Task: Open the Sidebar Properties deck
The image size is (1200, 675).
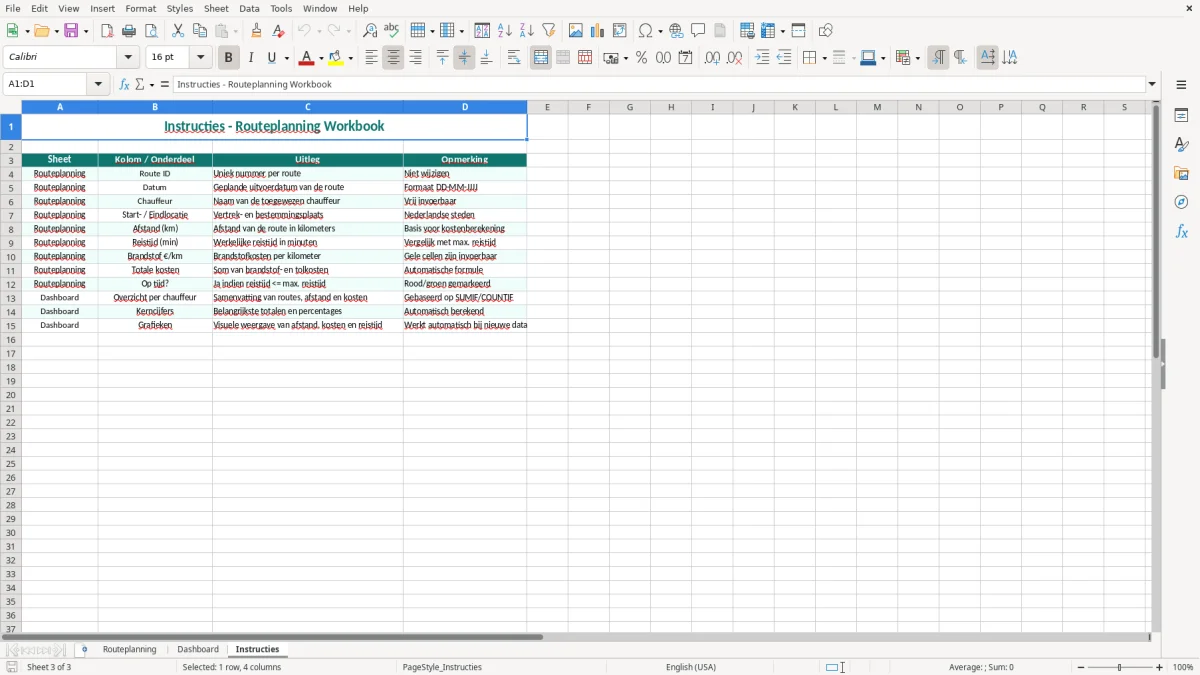Action: coord(1181,116)
